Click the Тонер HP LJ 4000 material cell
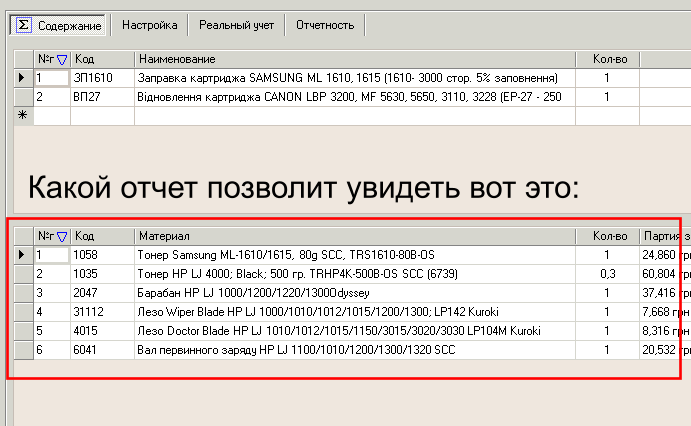The height and width of the screenshot is (426, 691). tap(354, 273)
